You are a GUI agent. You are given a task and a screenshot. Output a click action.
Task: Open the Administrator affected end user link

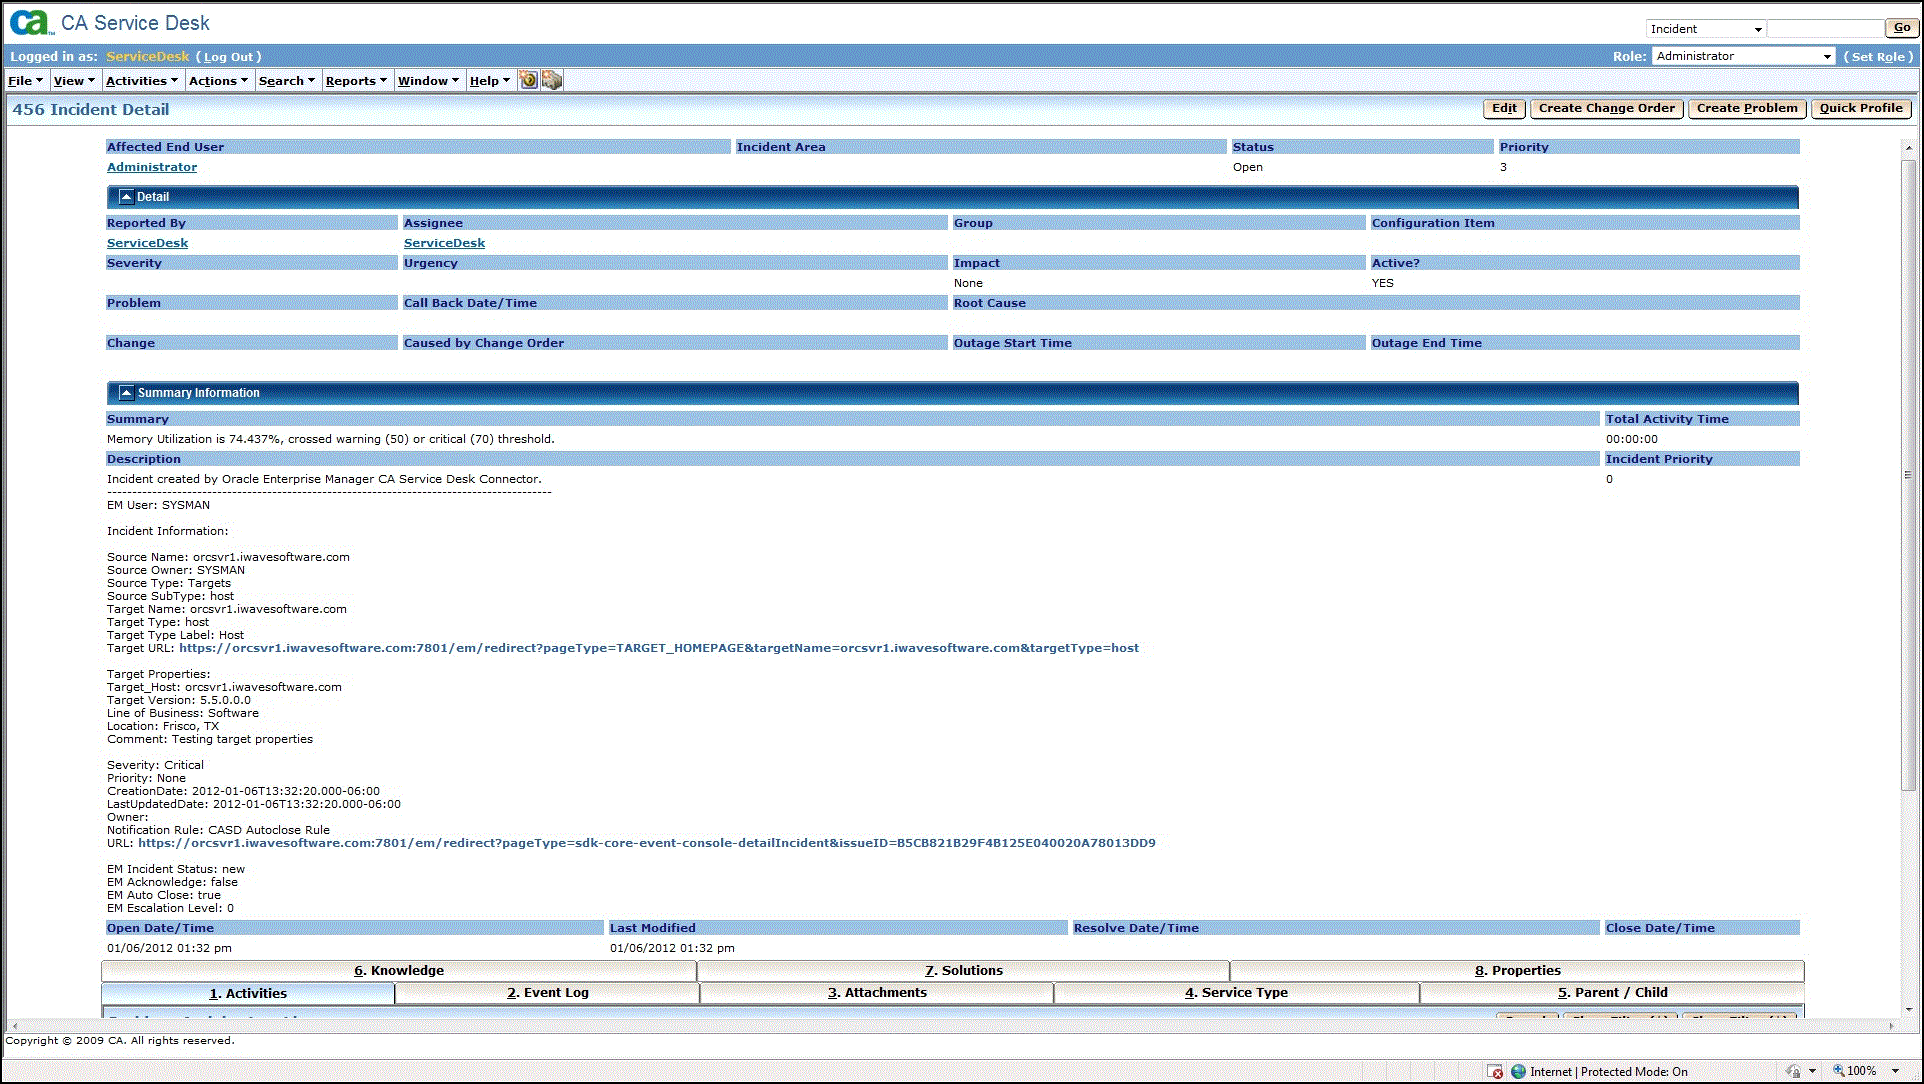[x=152, y=167]
